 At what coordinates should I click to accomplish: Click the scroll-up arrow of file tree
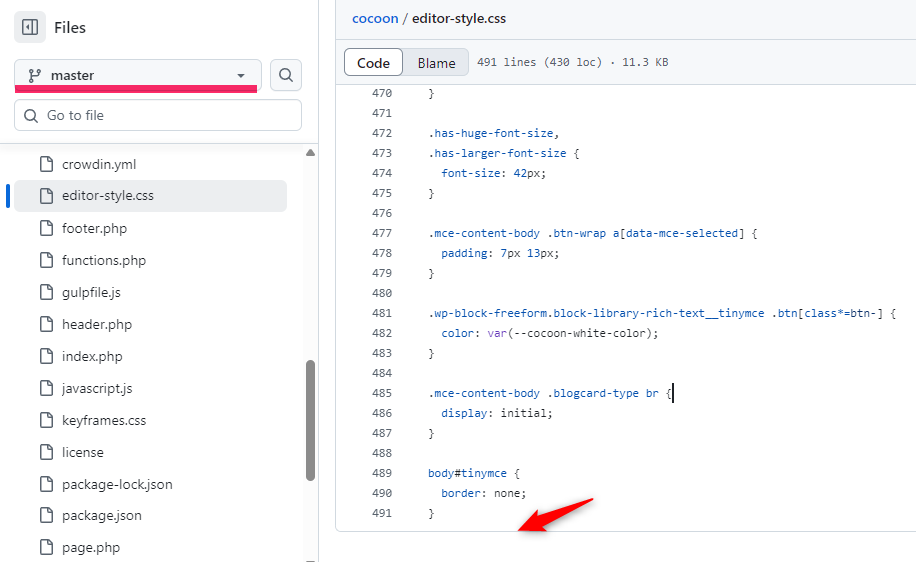[x=310, y=152]
